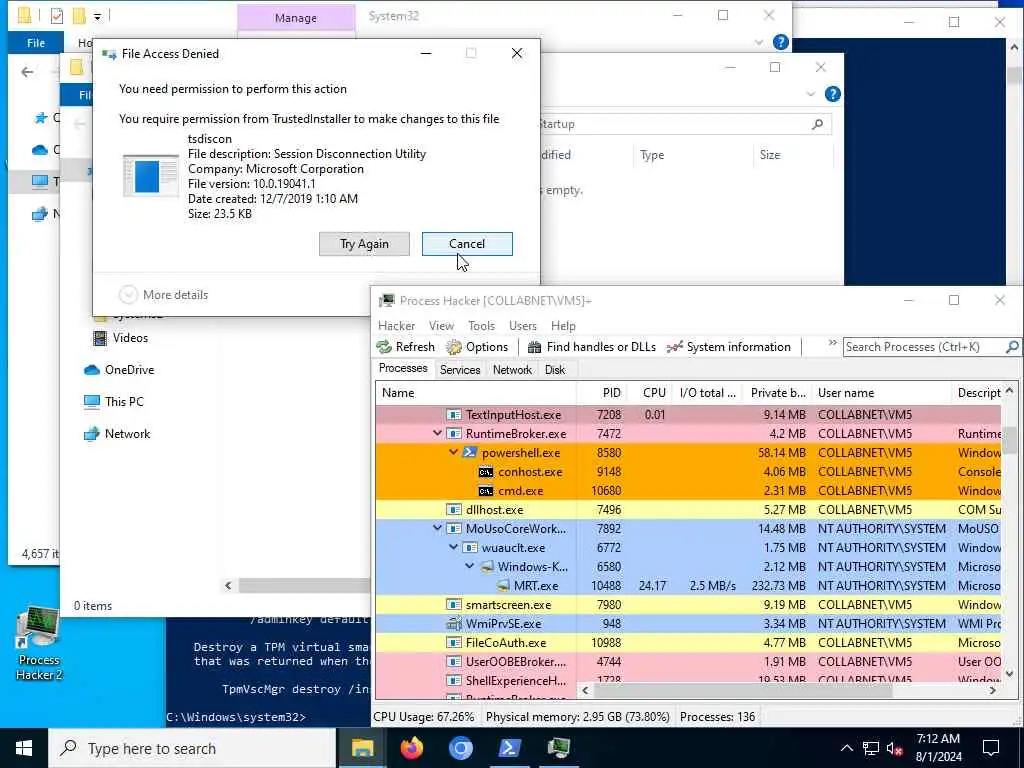Image resolution: width=1024 pixels, height=768 pixels.
Task: Collapse the powershell.exe process tree
Action: 453,453
